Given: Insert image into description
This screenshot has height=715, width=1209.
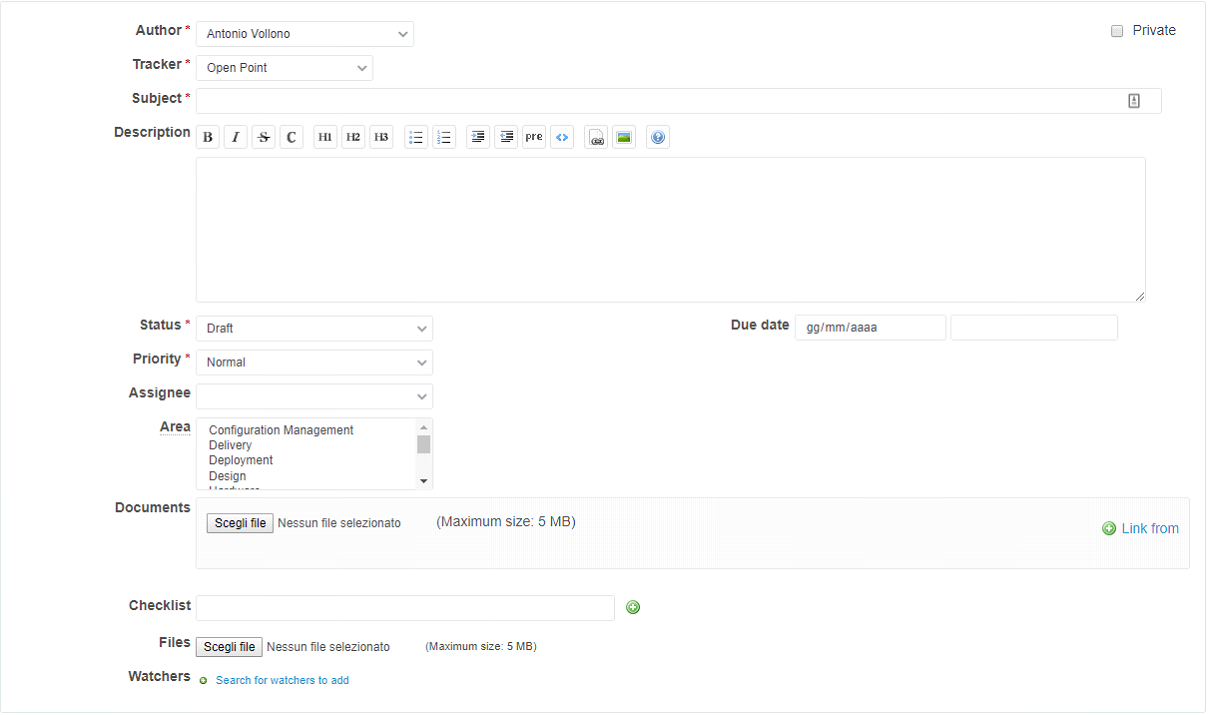Looking at the screenshot, I should 624,137.
